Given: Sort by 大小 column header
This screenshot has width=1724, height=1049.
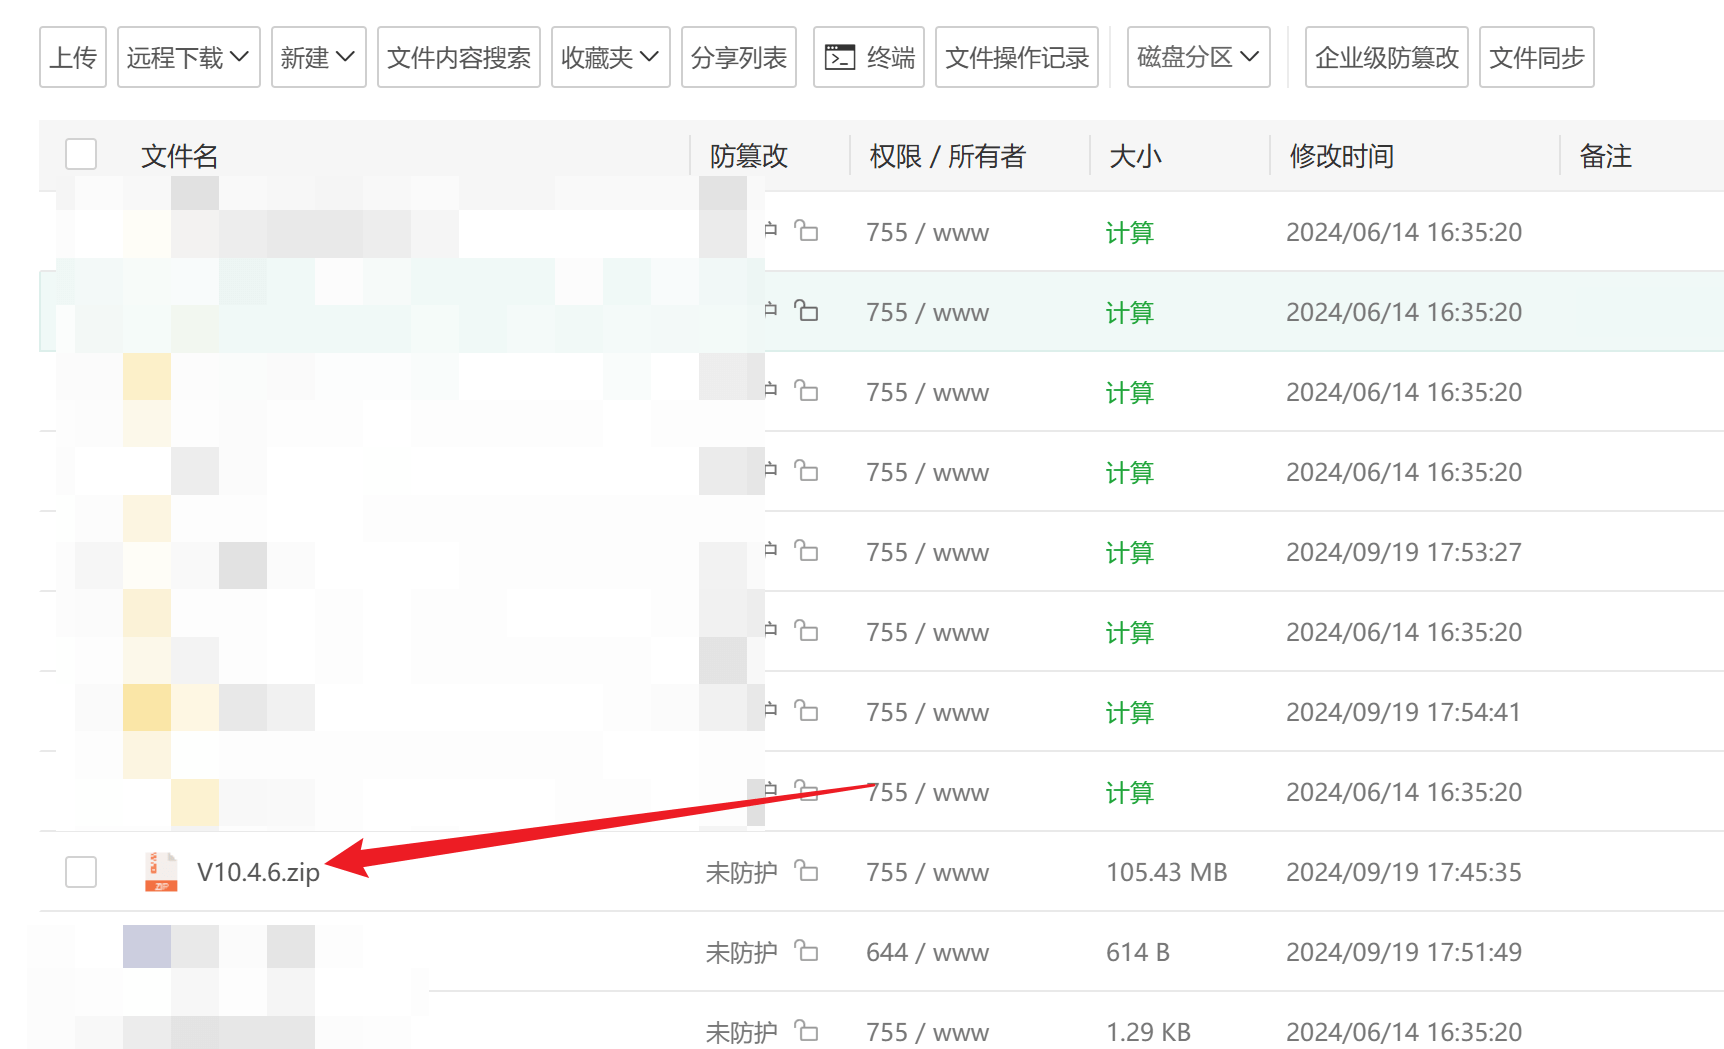Looking at the screenshot, I should (x=1135, y=156).
